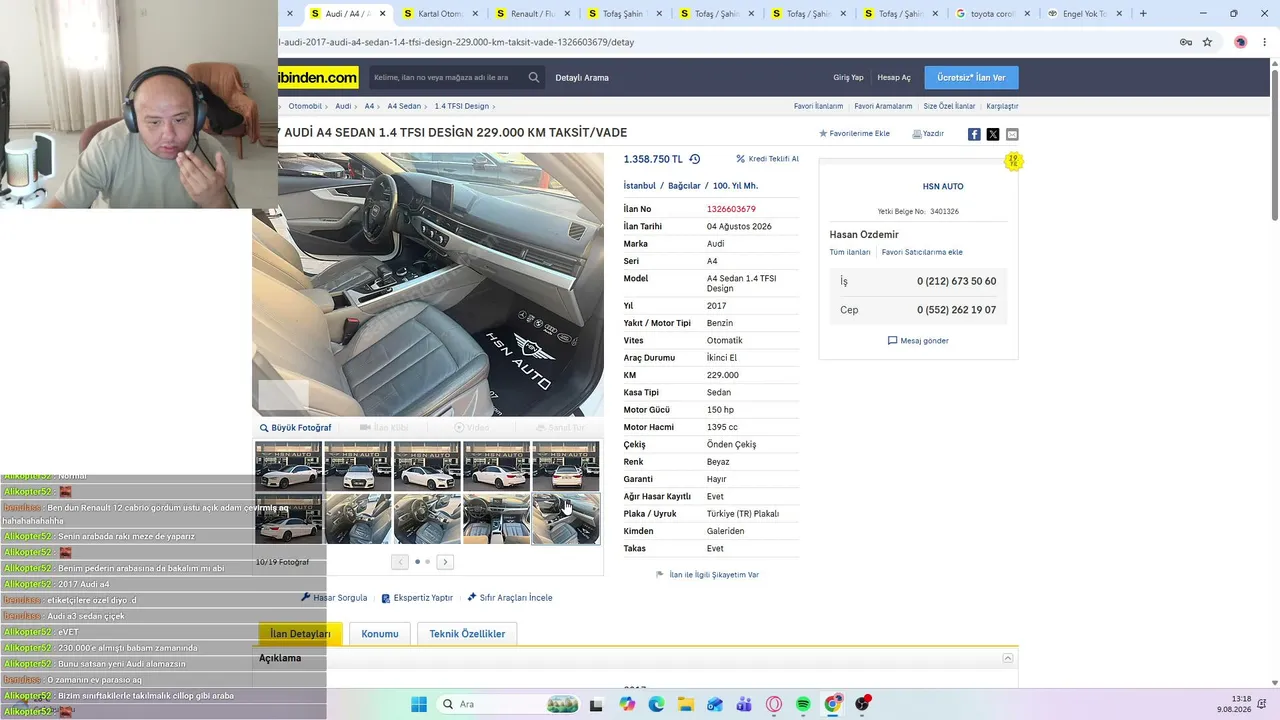Switch to the toyota corolla Google tab
1280x720 pixels.
click(991, 14)
